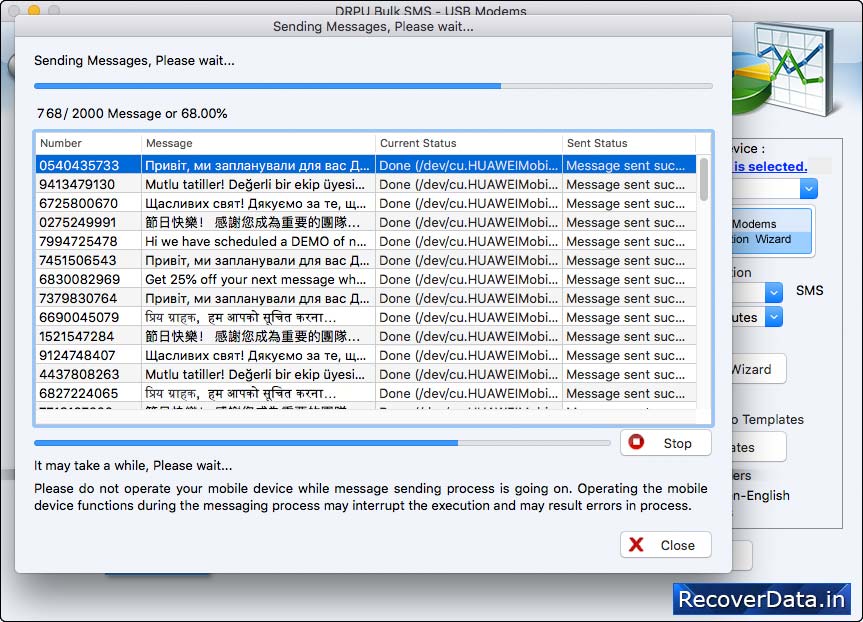Click the Sent Status cell for 7994725478
Viewport: 863px width, 622px height.
click(x=629, y=241)
